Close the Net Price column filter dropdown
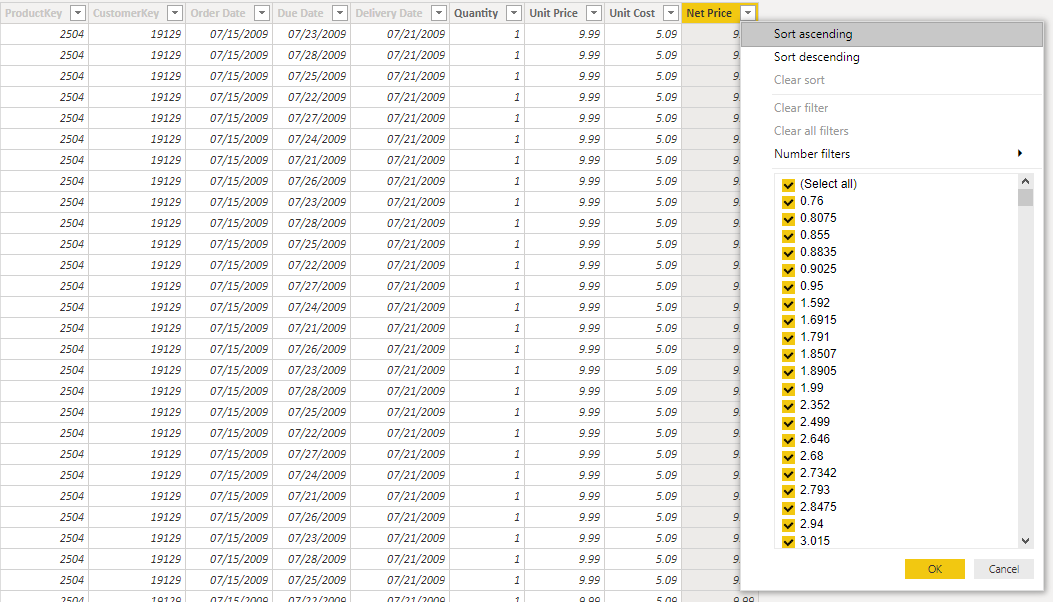This screenshot has width=1053, height=602. [x=748, y=13]
